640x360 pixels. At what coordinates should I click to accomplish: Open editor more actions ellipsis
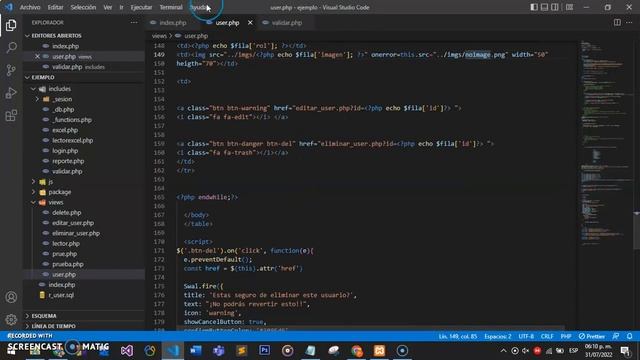tap(629, 22)
